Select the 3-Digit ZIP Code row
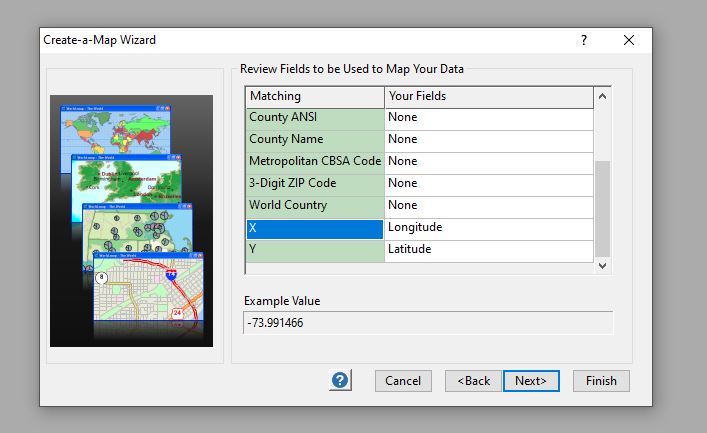Screen dimensions: 707x433 click(x=315, y=184)
